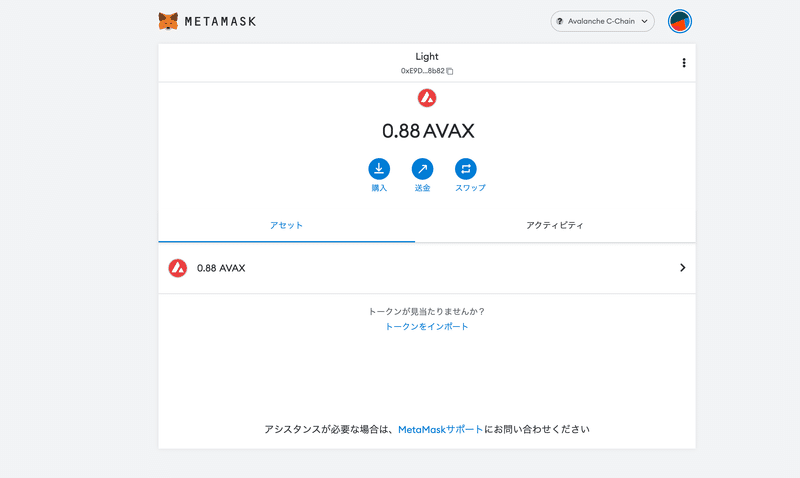Click the AVAX icon in asset row

(x=178, y=268)
